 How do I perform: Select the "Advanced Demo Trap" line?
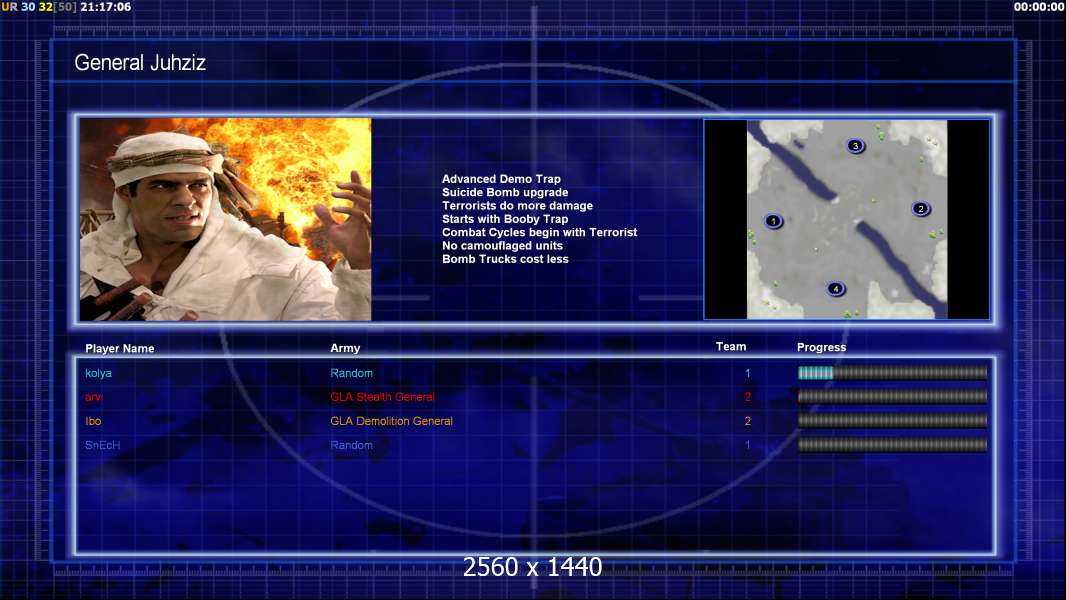click(x=501, y=179)
